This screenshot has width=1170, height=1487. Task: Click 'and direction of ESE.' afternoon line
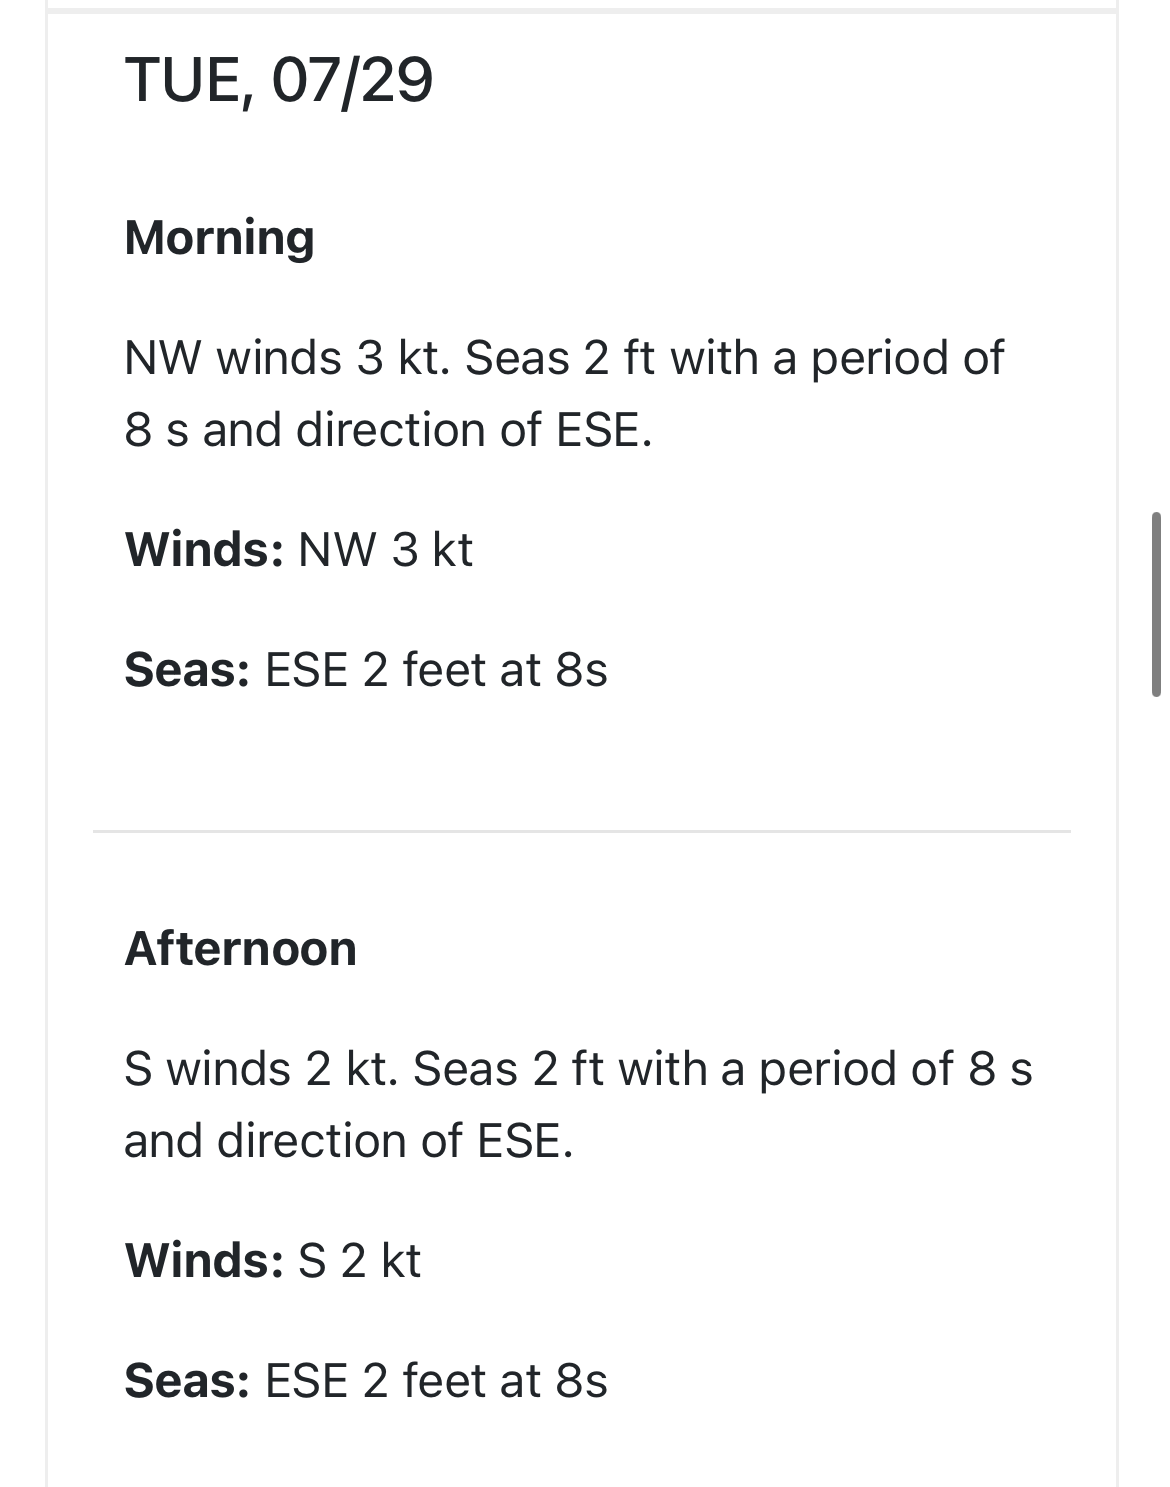(349, 1141)
